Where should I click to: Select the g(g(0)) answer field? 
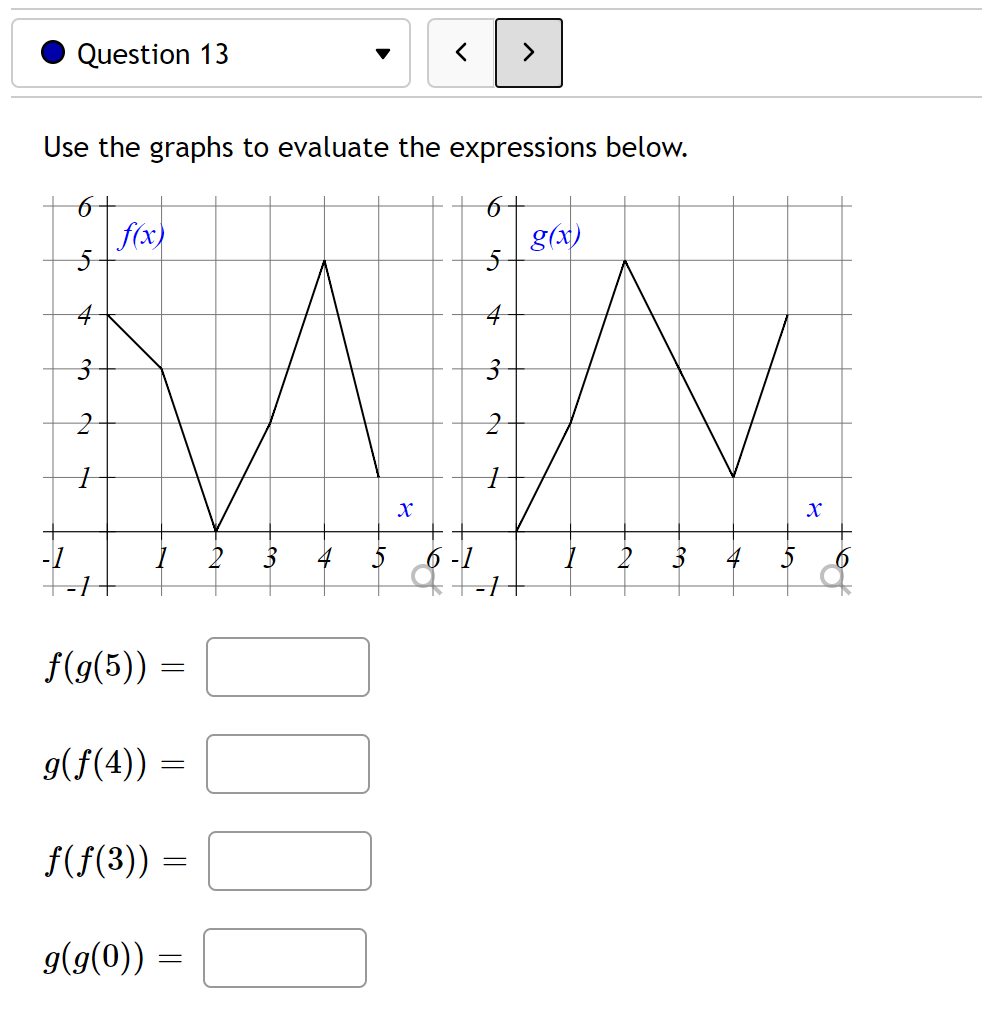(x=284, y=958)
